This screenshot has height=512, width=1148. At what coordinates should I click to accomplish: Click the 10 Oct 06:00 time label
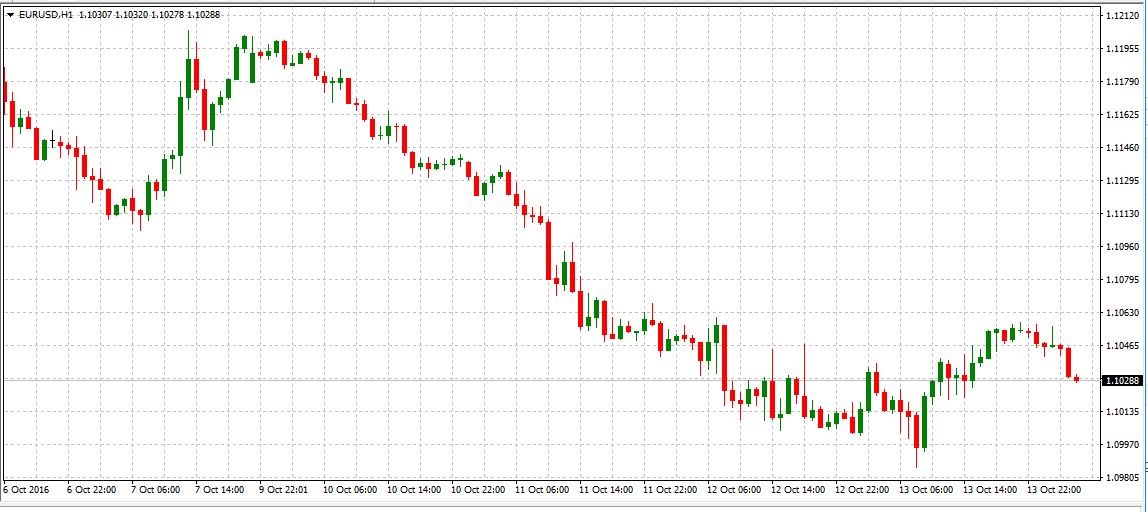tap(350, 489)
